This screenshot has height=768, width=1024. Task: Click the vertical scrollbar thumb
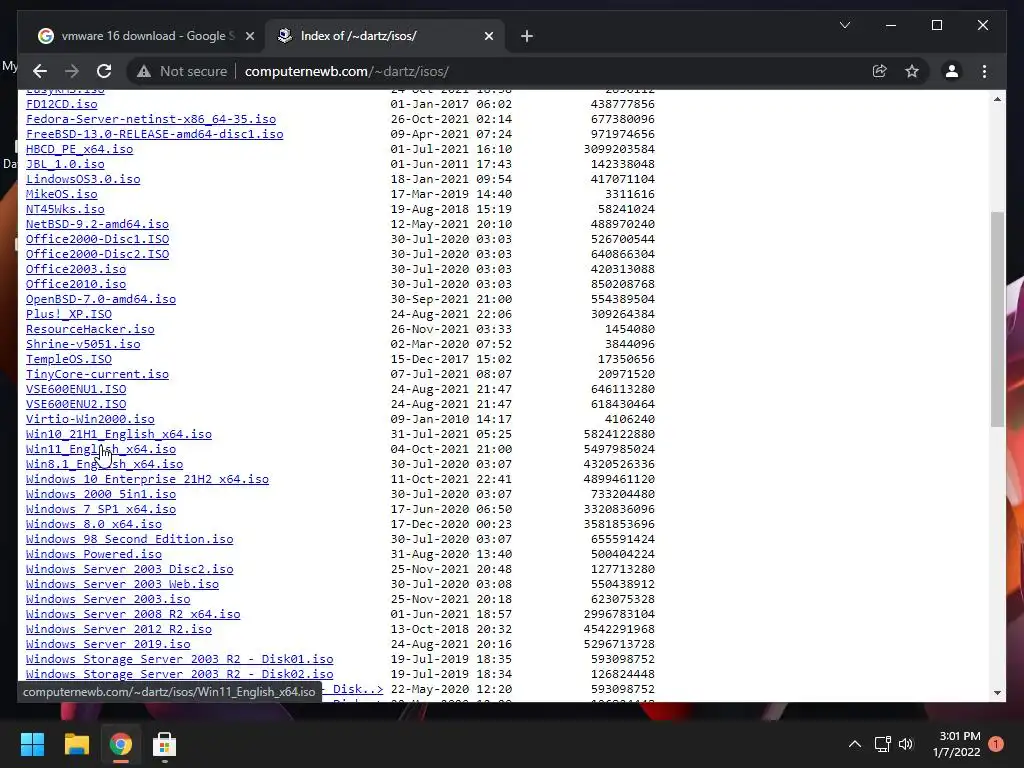pyautogui.click(x=997, y=319)
